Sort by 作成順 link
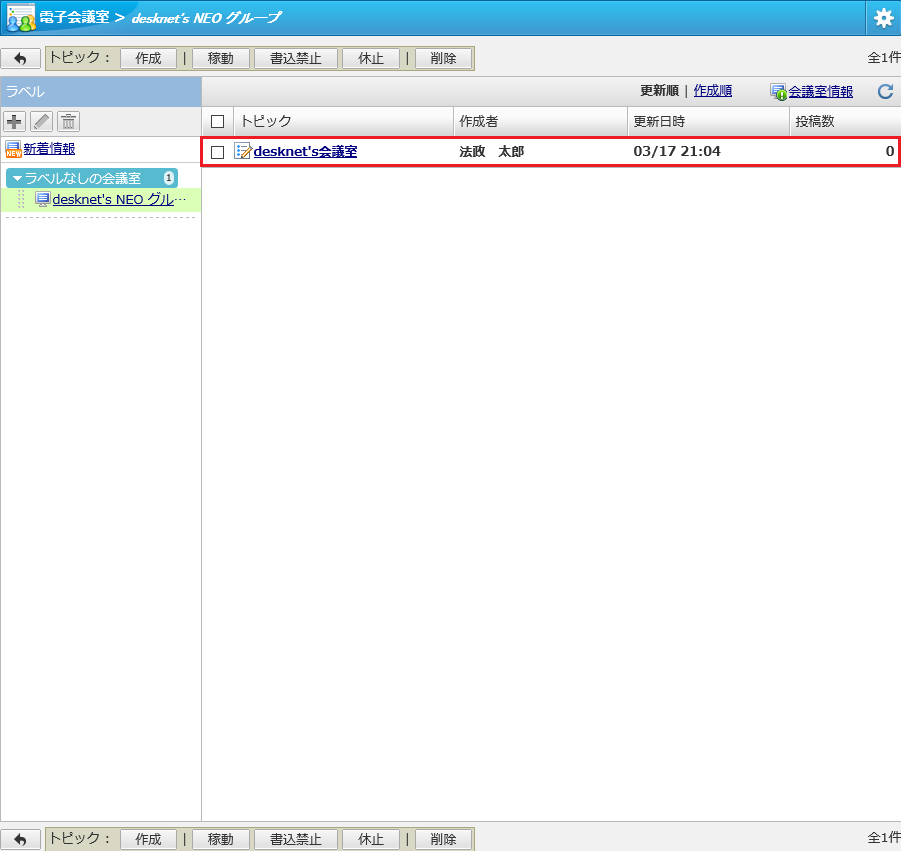This screenshot has width=901, height=851. [x=713, y=91]
